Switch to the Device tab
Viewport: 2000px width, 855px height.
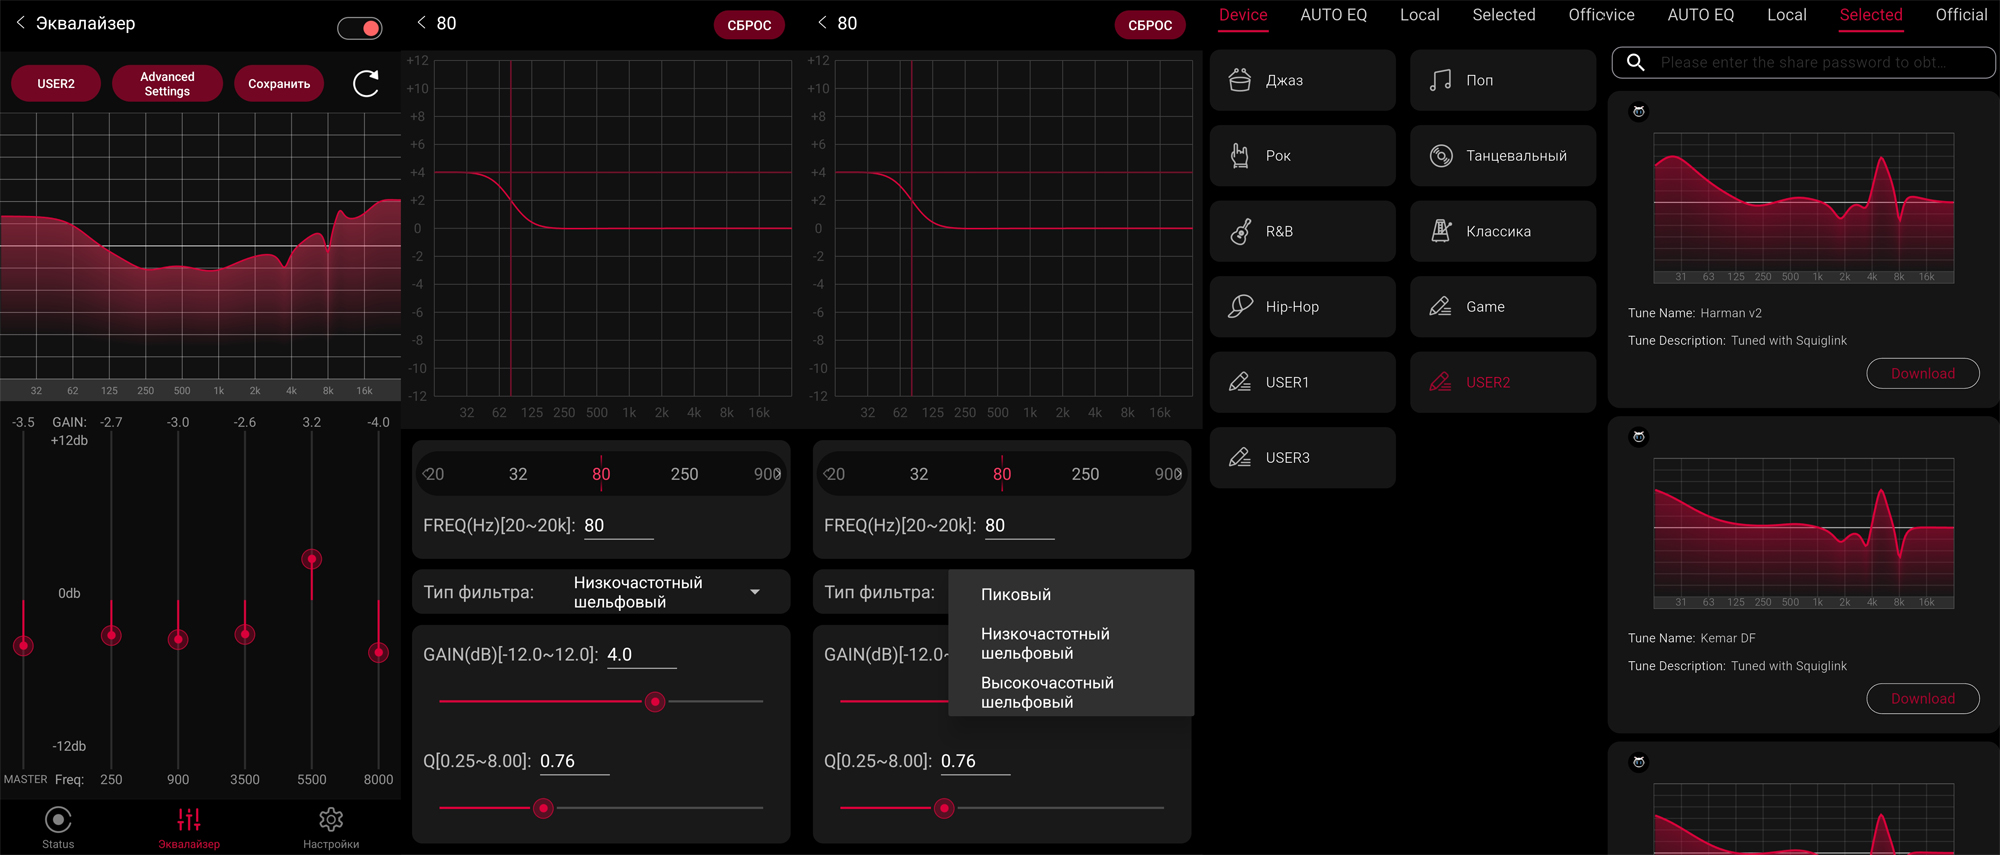1243,15
